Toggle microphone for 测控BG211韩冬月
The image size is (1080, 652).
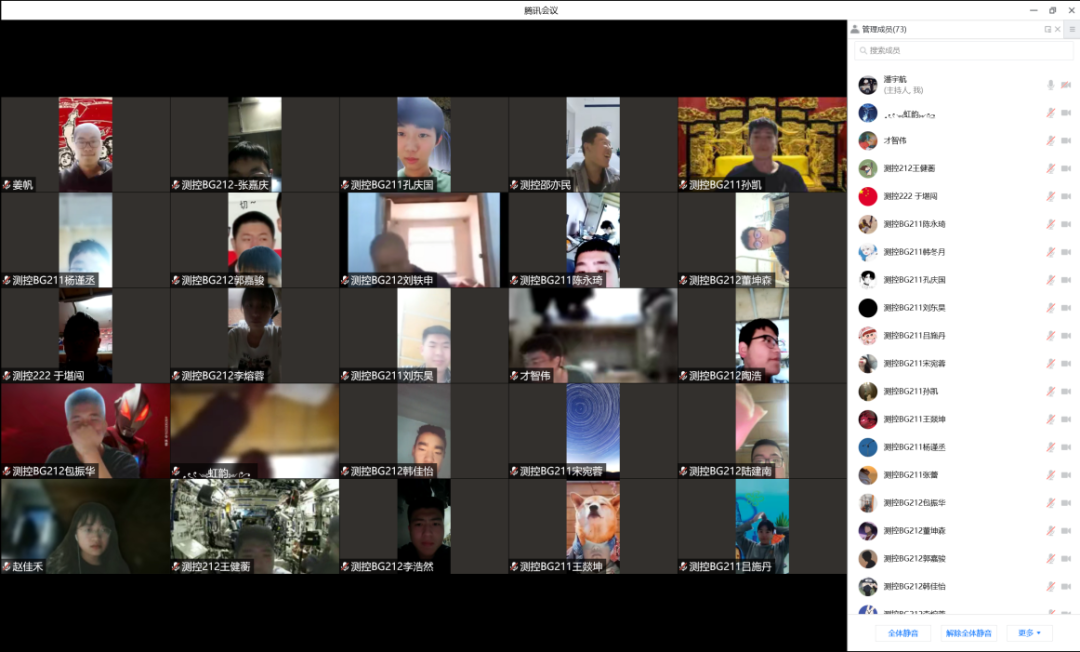pos(1050,252)
